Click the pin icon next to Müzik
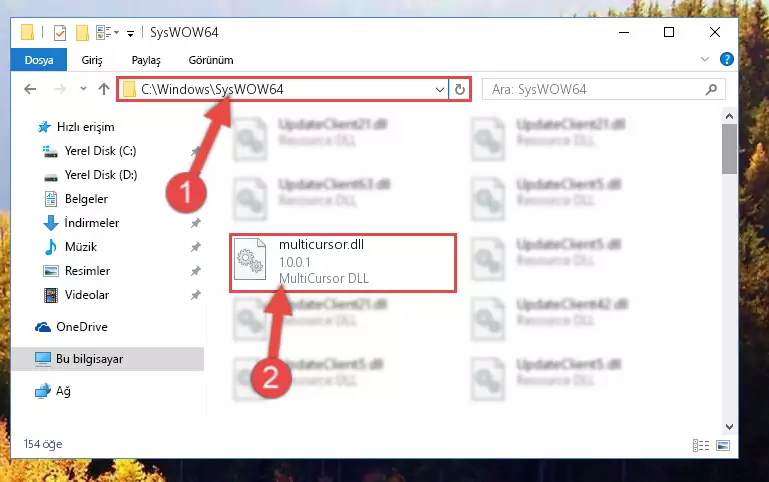 pyautogui.click(x=196, y=247)
